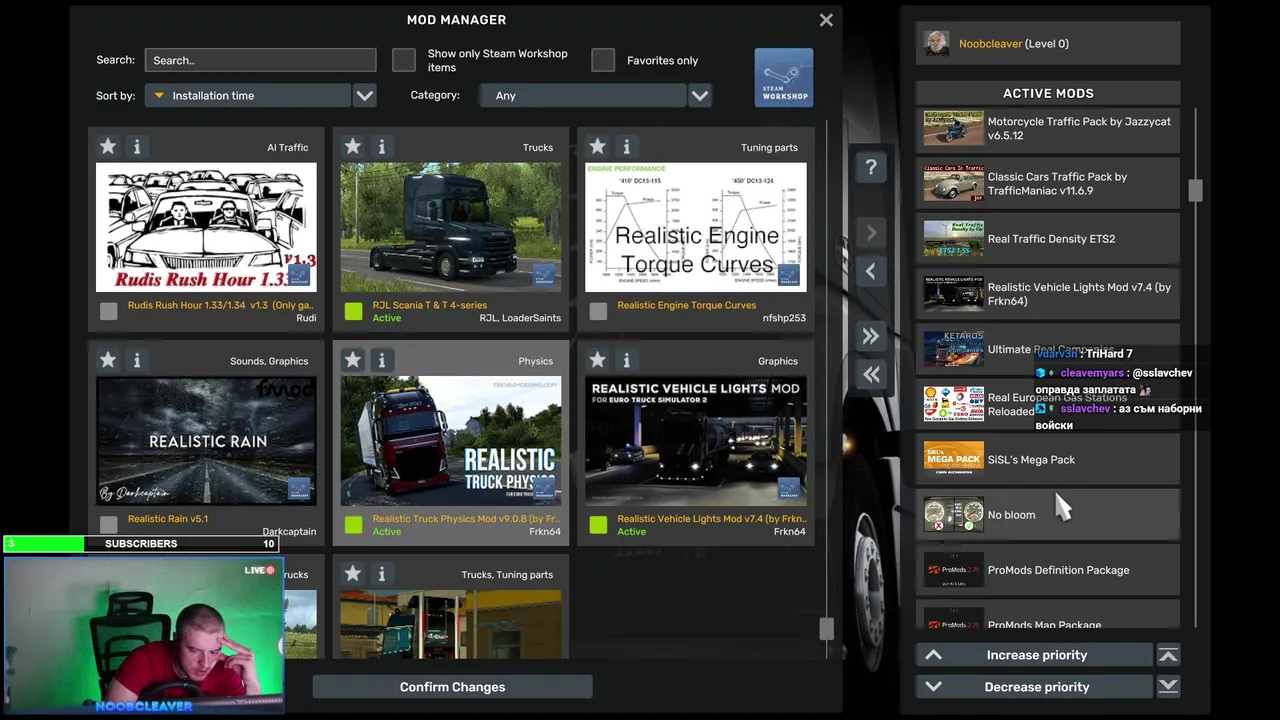Disable the RJL Scania T mod checkbox
The height and width of the screenshot is (720, 1280).
pyautogui.click(x=353, y=311)
